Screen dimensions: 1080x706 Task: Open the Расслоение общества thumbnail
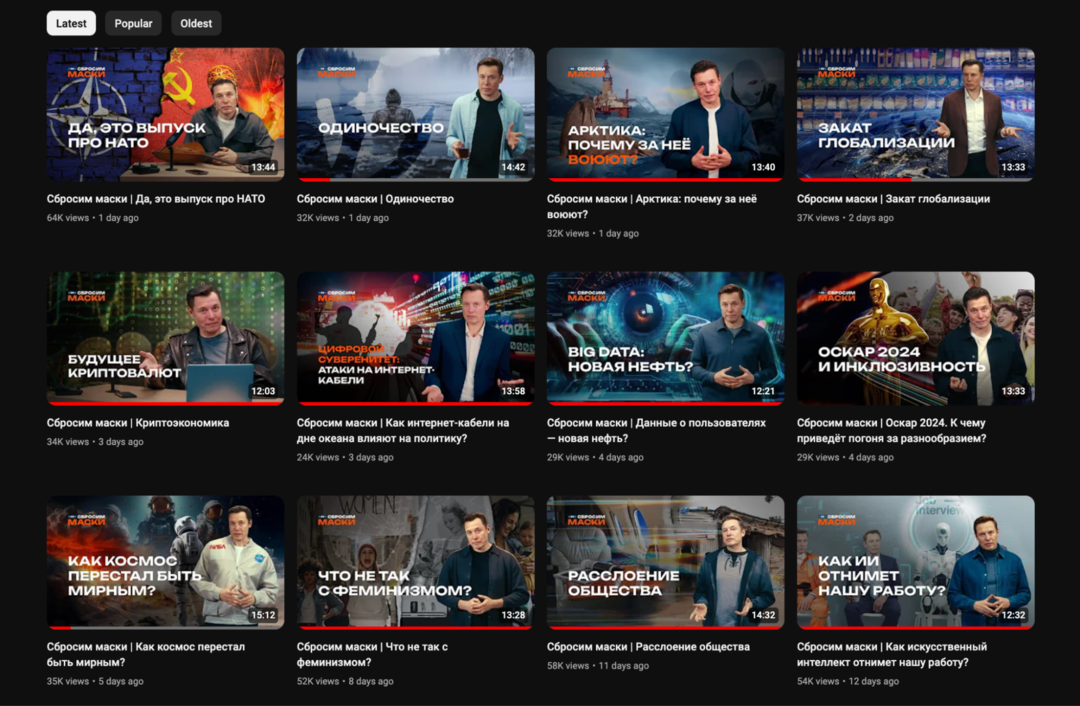665,561
